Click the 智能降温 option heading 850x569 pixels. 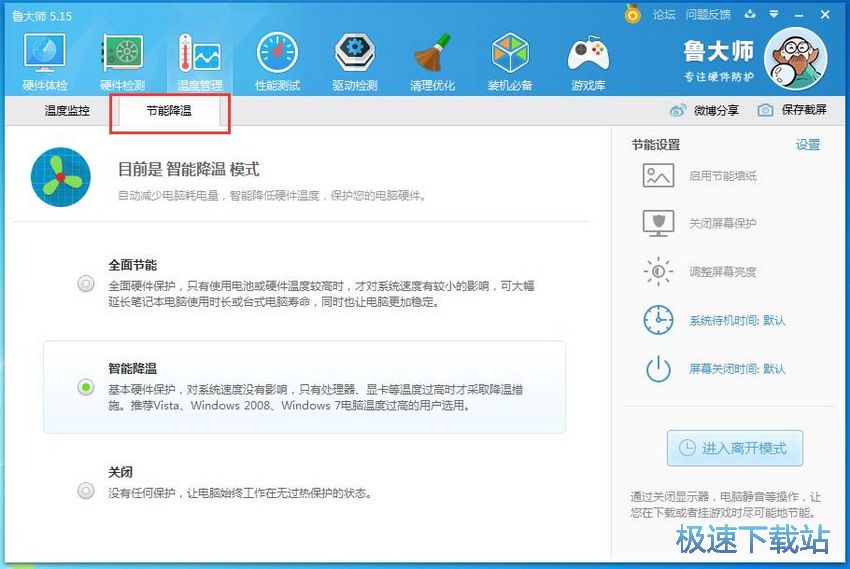point(133,368)
